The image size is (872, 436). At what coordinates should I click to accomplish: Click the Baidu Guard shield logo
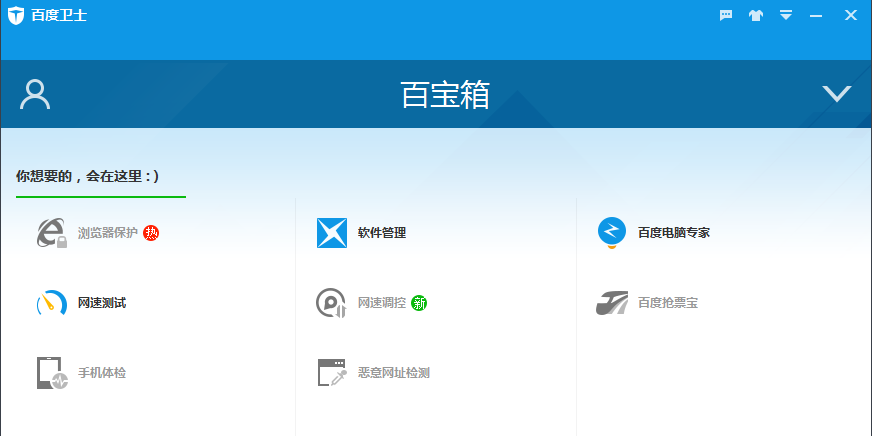click(x=16, y=16)
